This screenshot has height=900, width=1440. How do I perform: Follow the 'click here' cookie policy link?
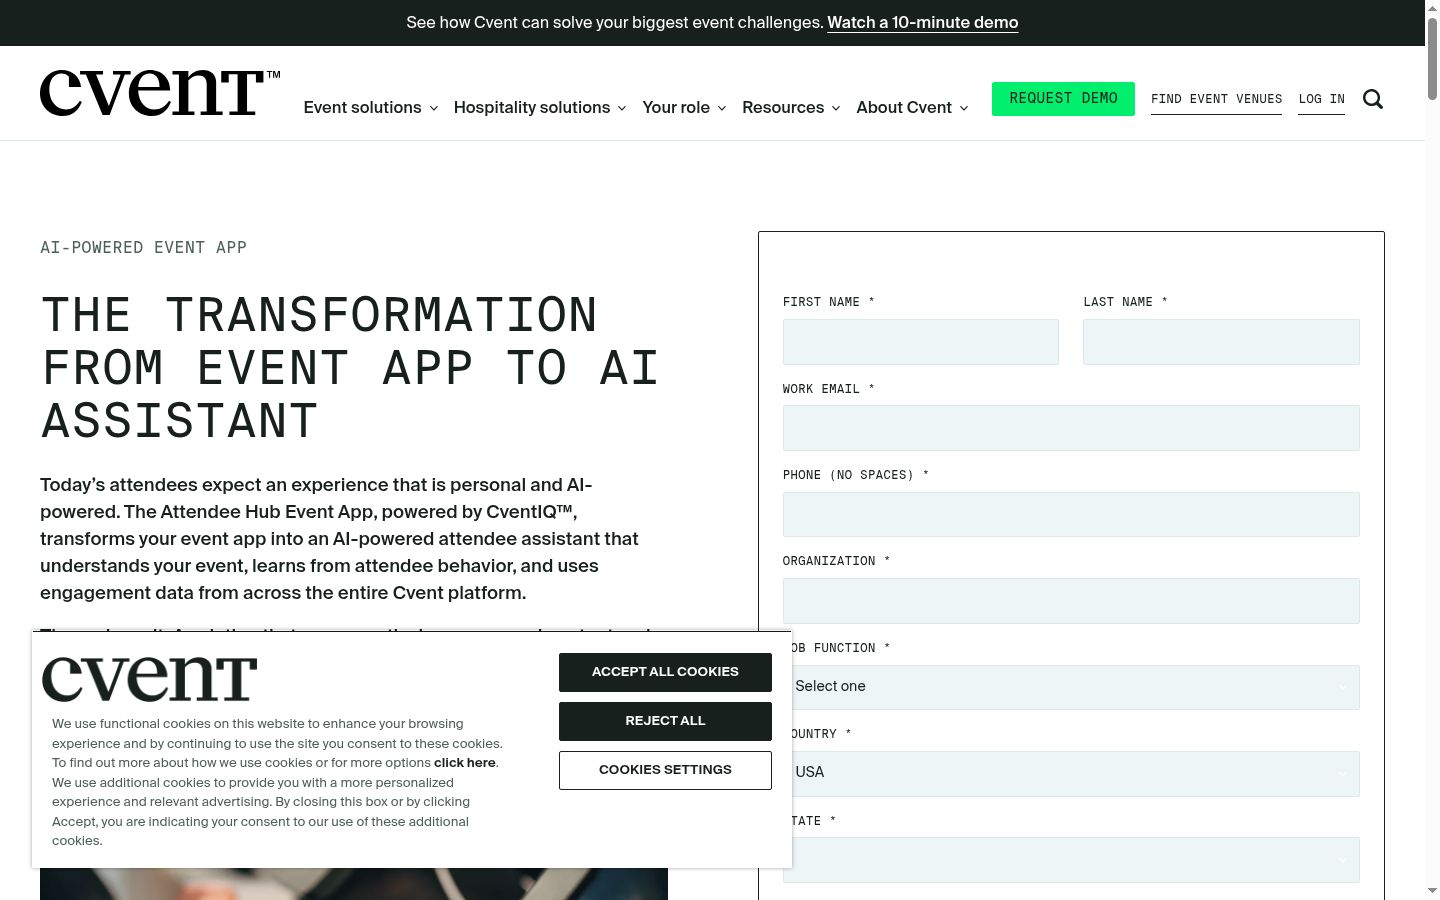pos(465,763)
